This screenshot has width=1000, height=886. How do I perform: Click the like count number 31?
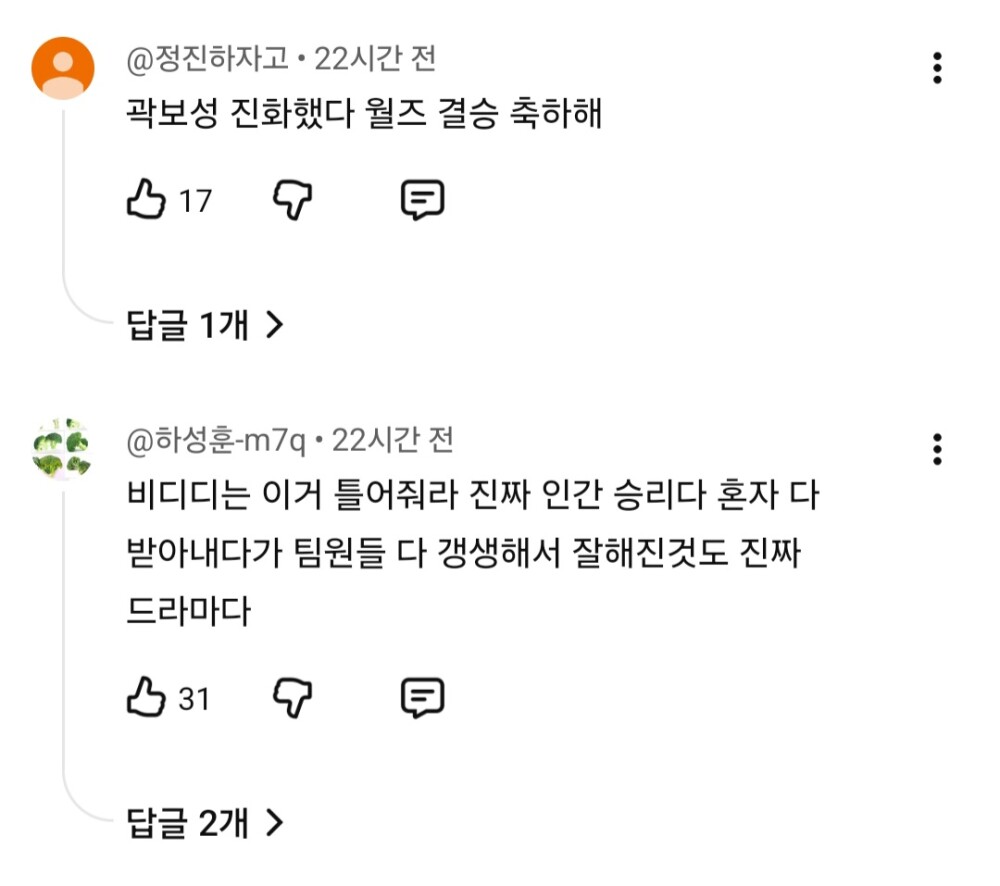[195, 698]
